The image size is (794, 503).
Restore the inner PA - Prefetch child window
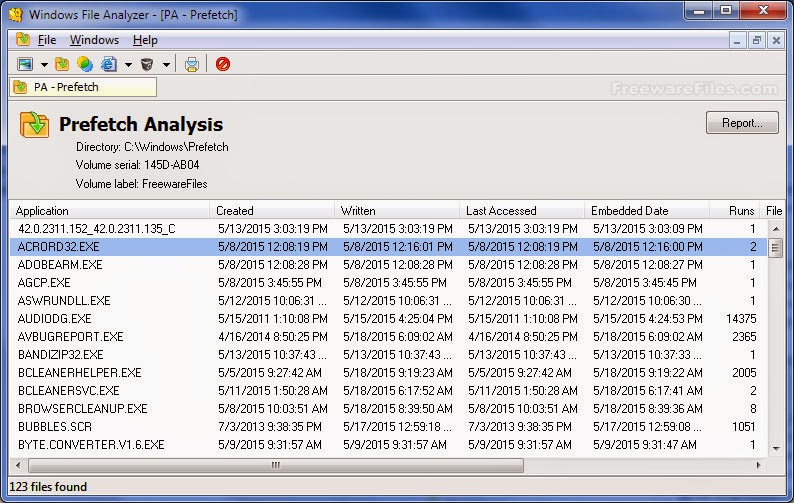757,41
